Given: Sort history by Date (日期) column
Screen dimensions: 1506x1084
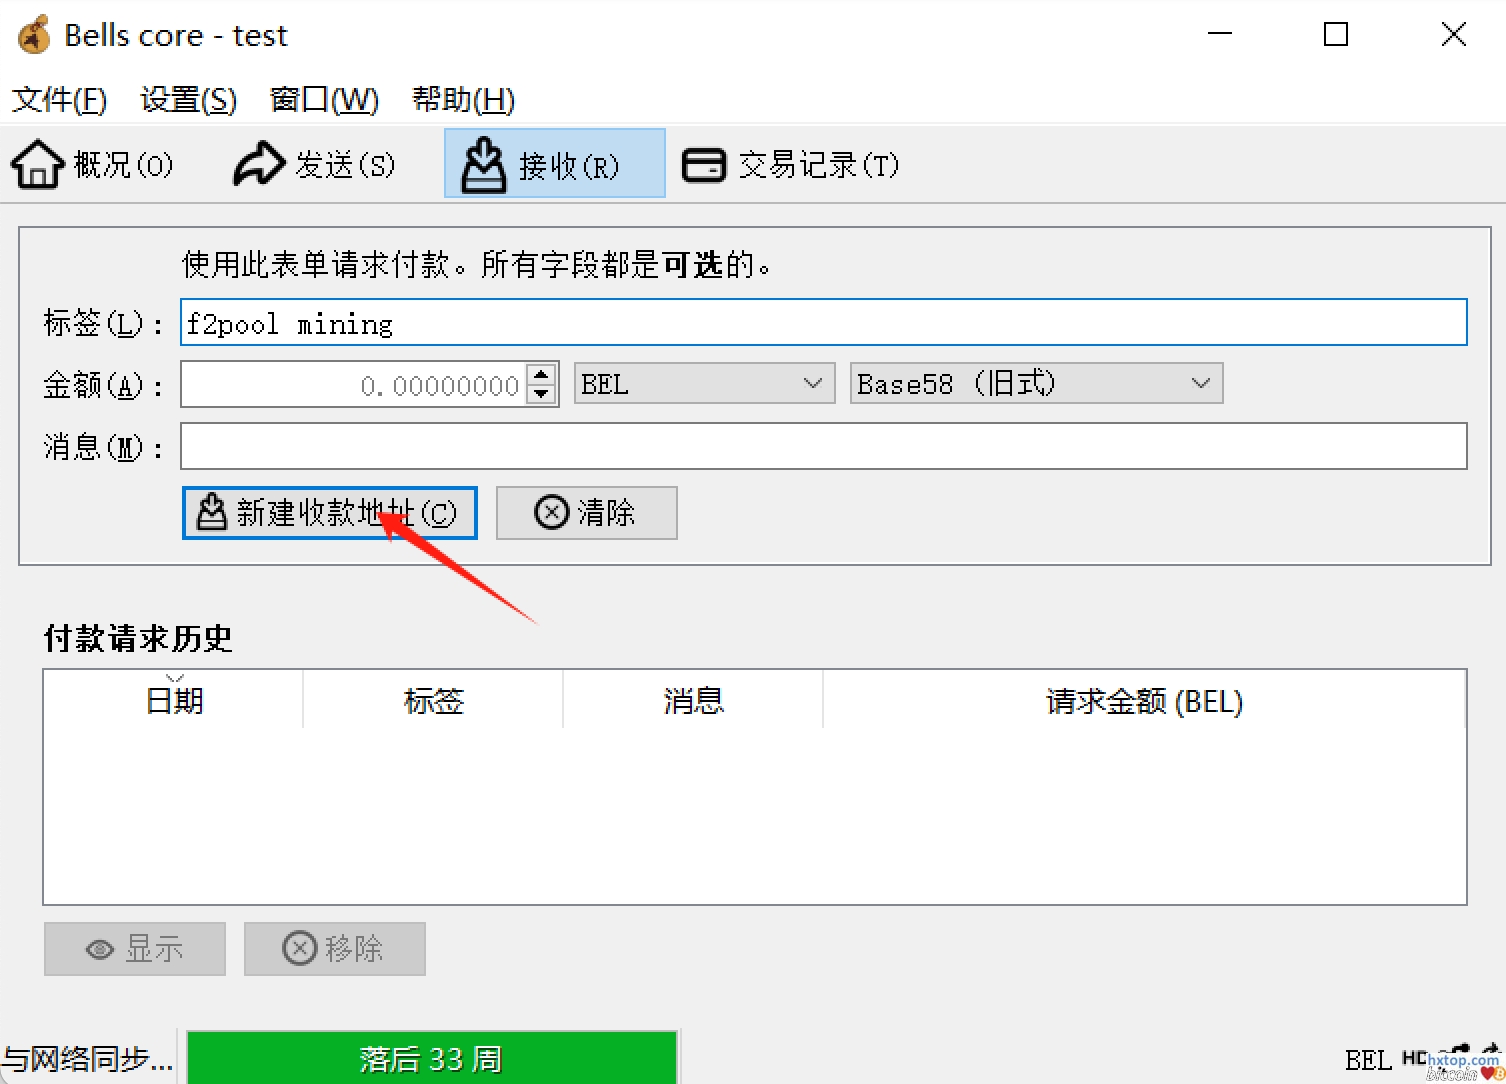Looking at the screenshot, I should coord(174,700).
